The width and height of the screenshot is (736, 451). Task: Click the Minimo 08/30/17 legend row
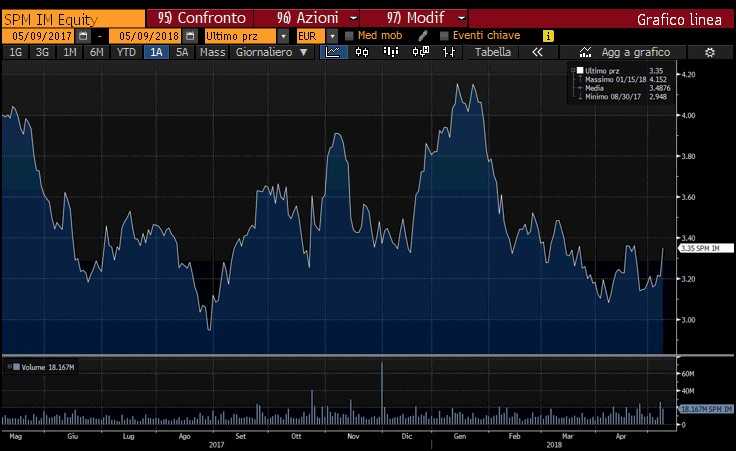click(626, 96)
